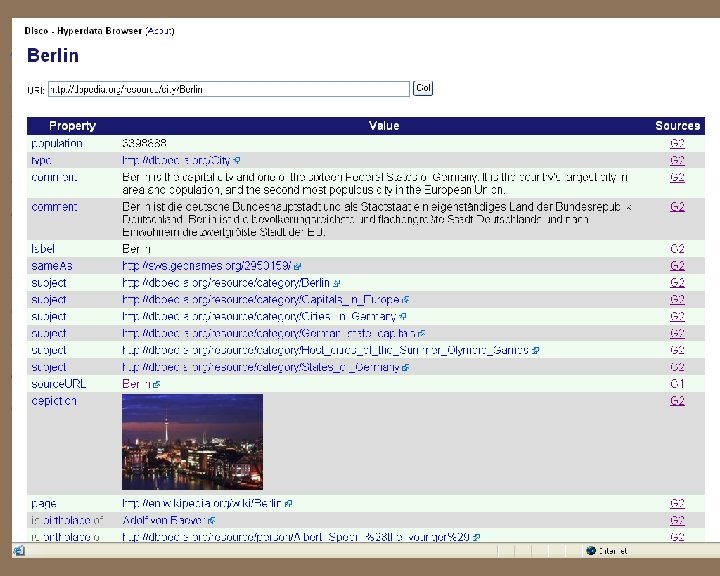The height and width of the screenshot is (576, 720).
Task: Open the dbpedia City type link
Action: [176, 160]
